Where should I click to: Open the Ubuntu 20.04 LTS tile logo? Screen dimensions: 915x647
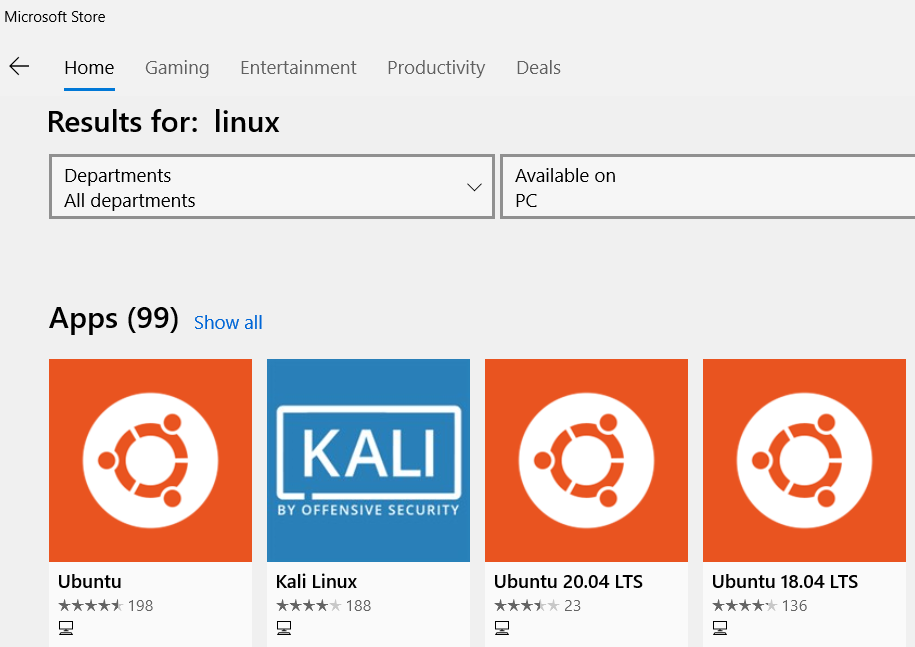586,460
